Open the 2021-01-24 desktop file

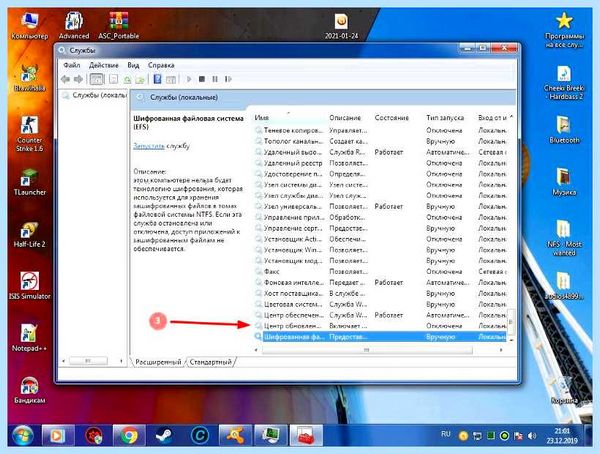click(x=341, y=26)
